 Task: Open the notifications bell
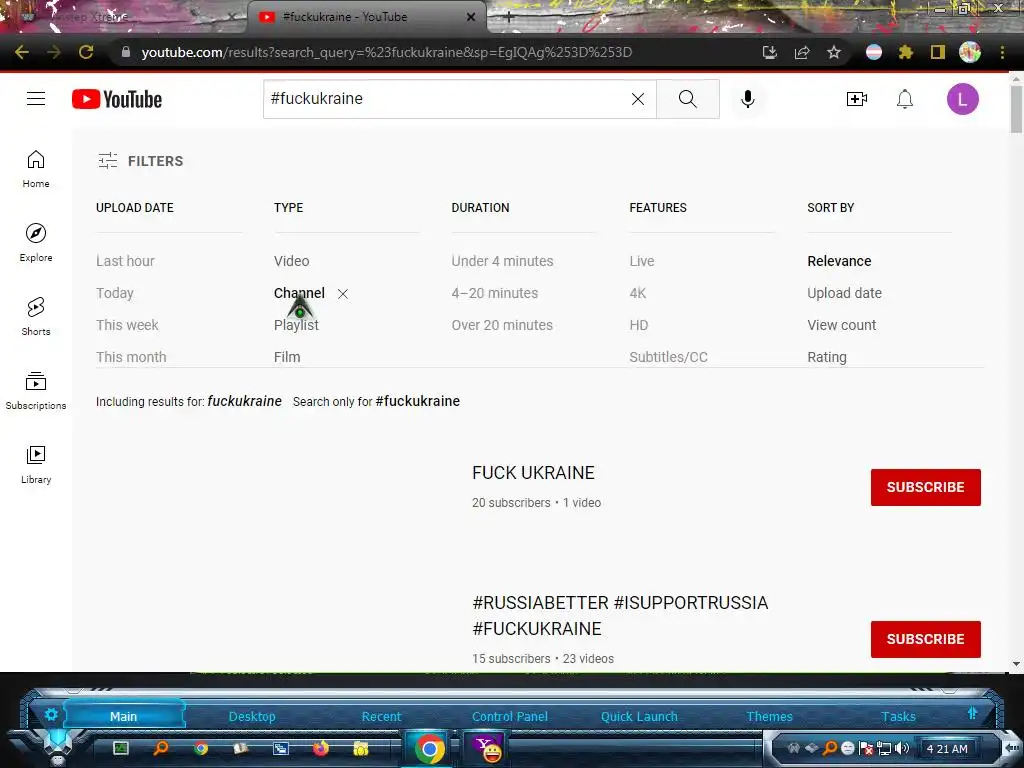[x=904, y=99]
